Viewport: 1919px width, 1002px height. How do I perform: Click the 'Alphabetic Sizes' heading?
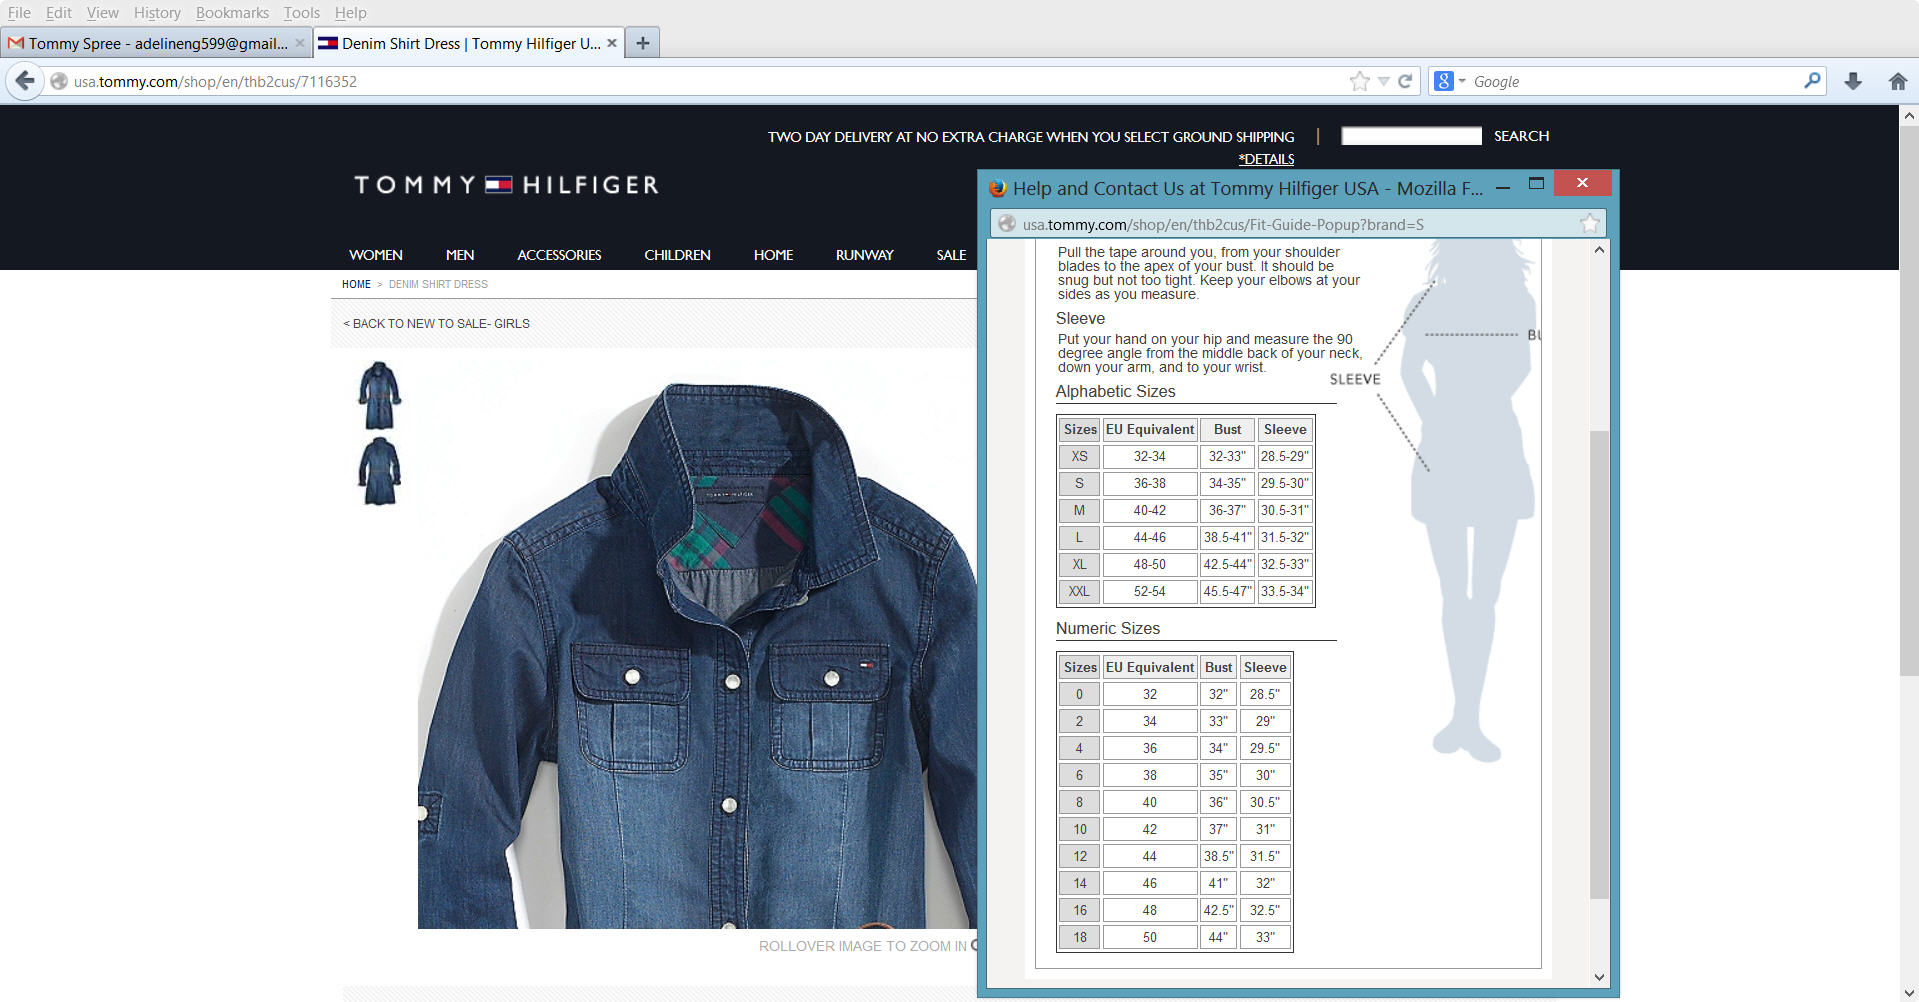1115,391
